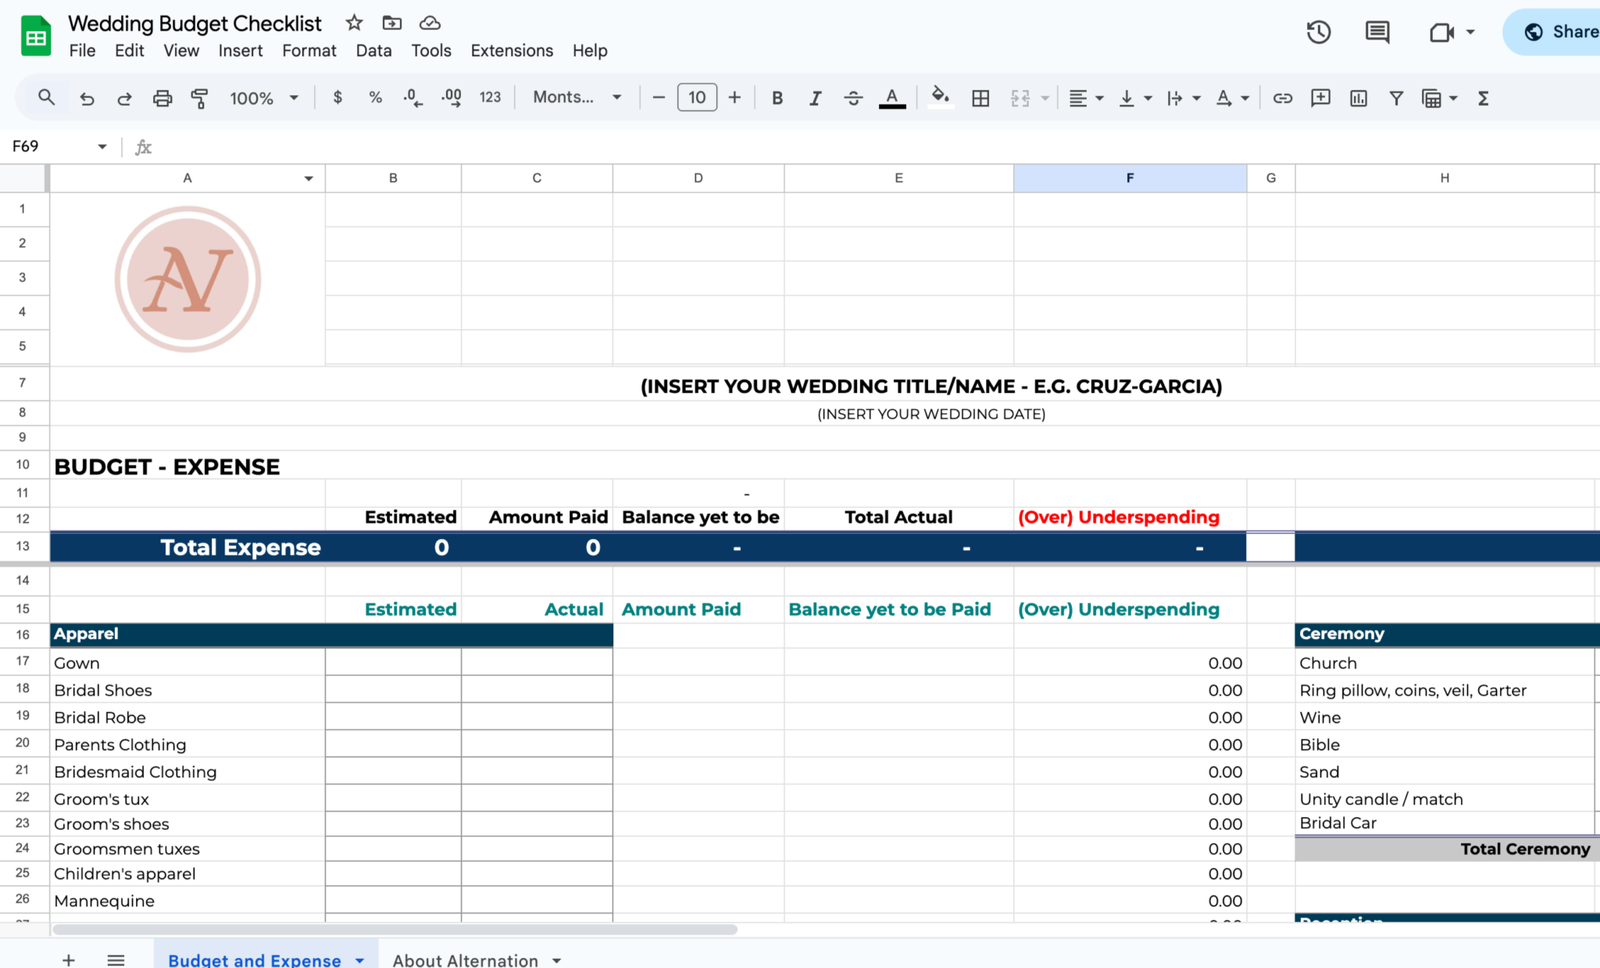Add a new sheet
This screenshot has height=968, width=1600.
click(68, 960)
